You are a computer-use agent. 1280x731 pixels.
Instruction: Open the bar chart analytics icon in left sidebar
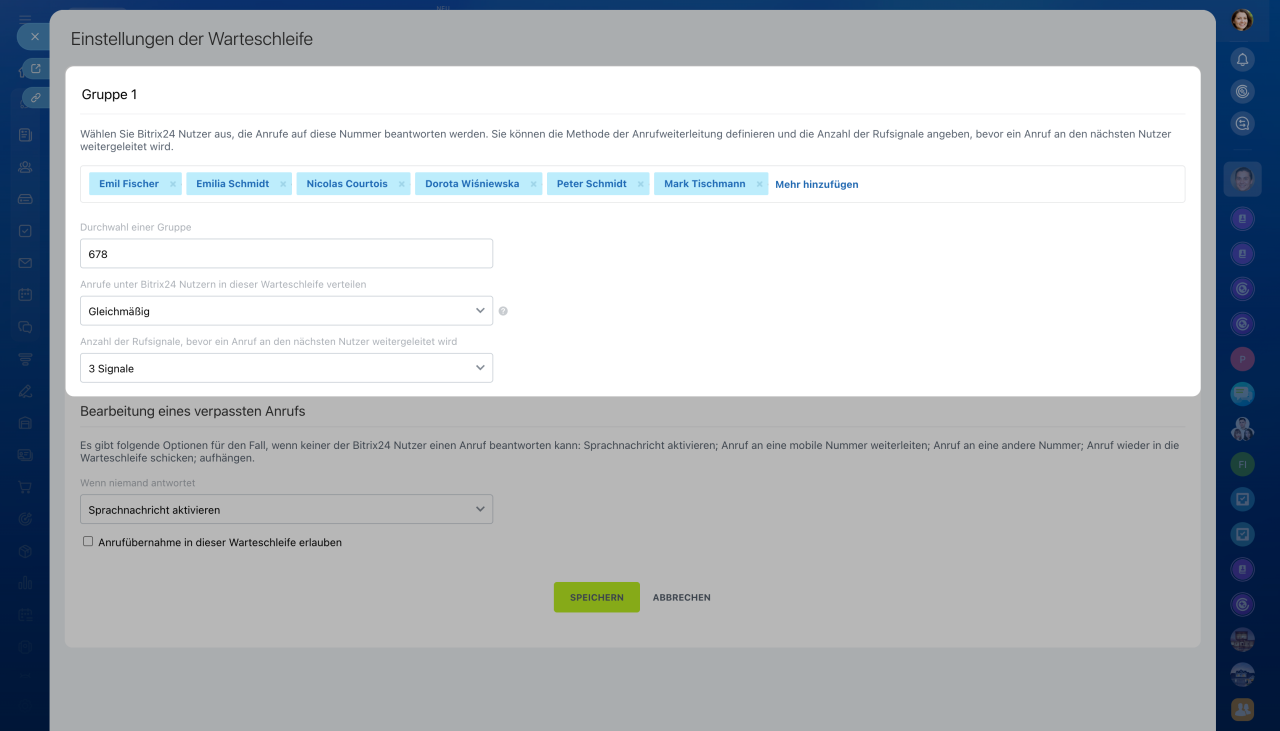[25, 583]
